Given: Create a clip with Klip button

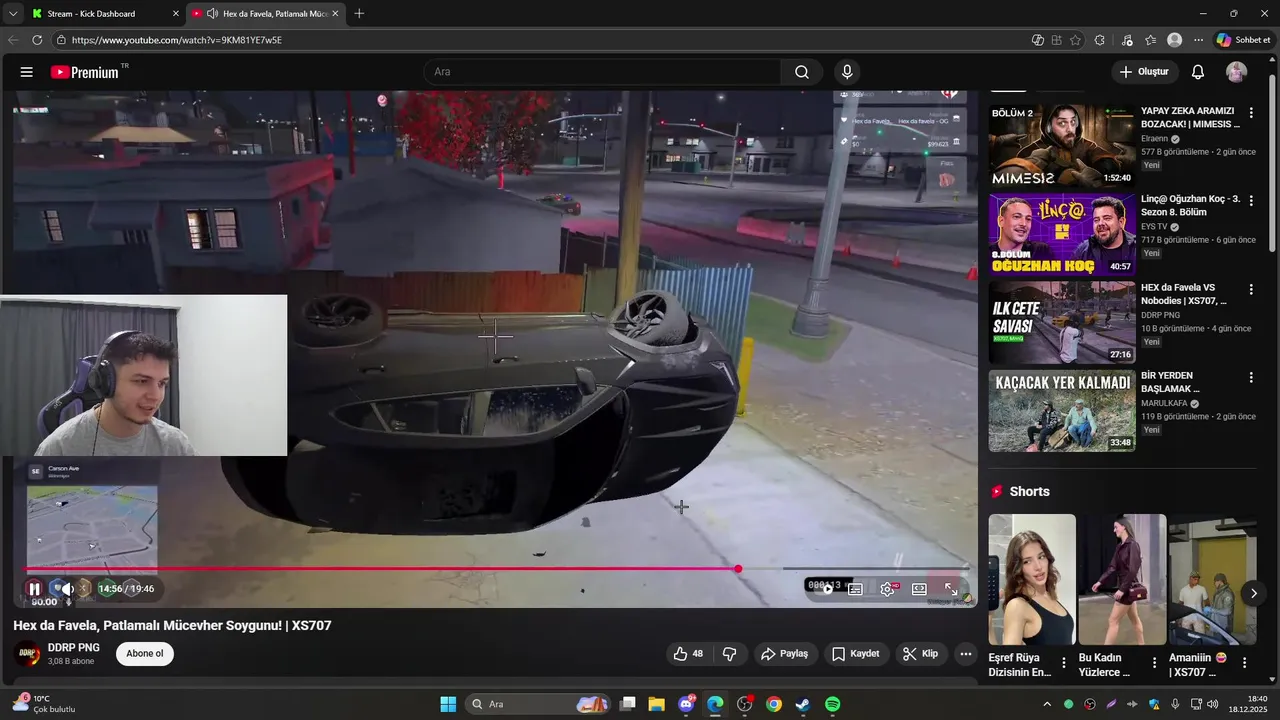Looking at the screenshot, I should (921, 654).
